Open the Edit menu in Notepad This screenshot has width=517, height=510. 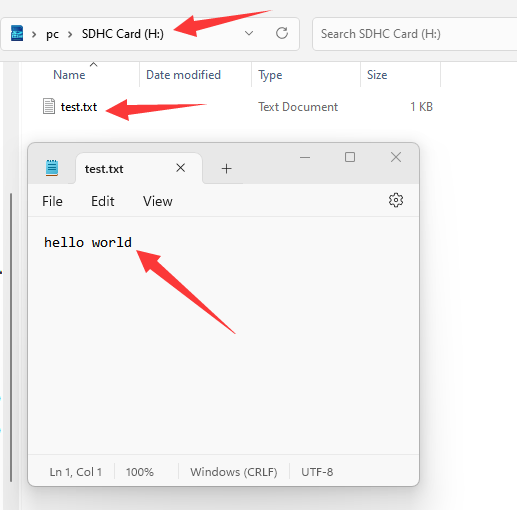103,201
